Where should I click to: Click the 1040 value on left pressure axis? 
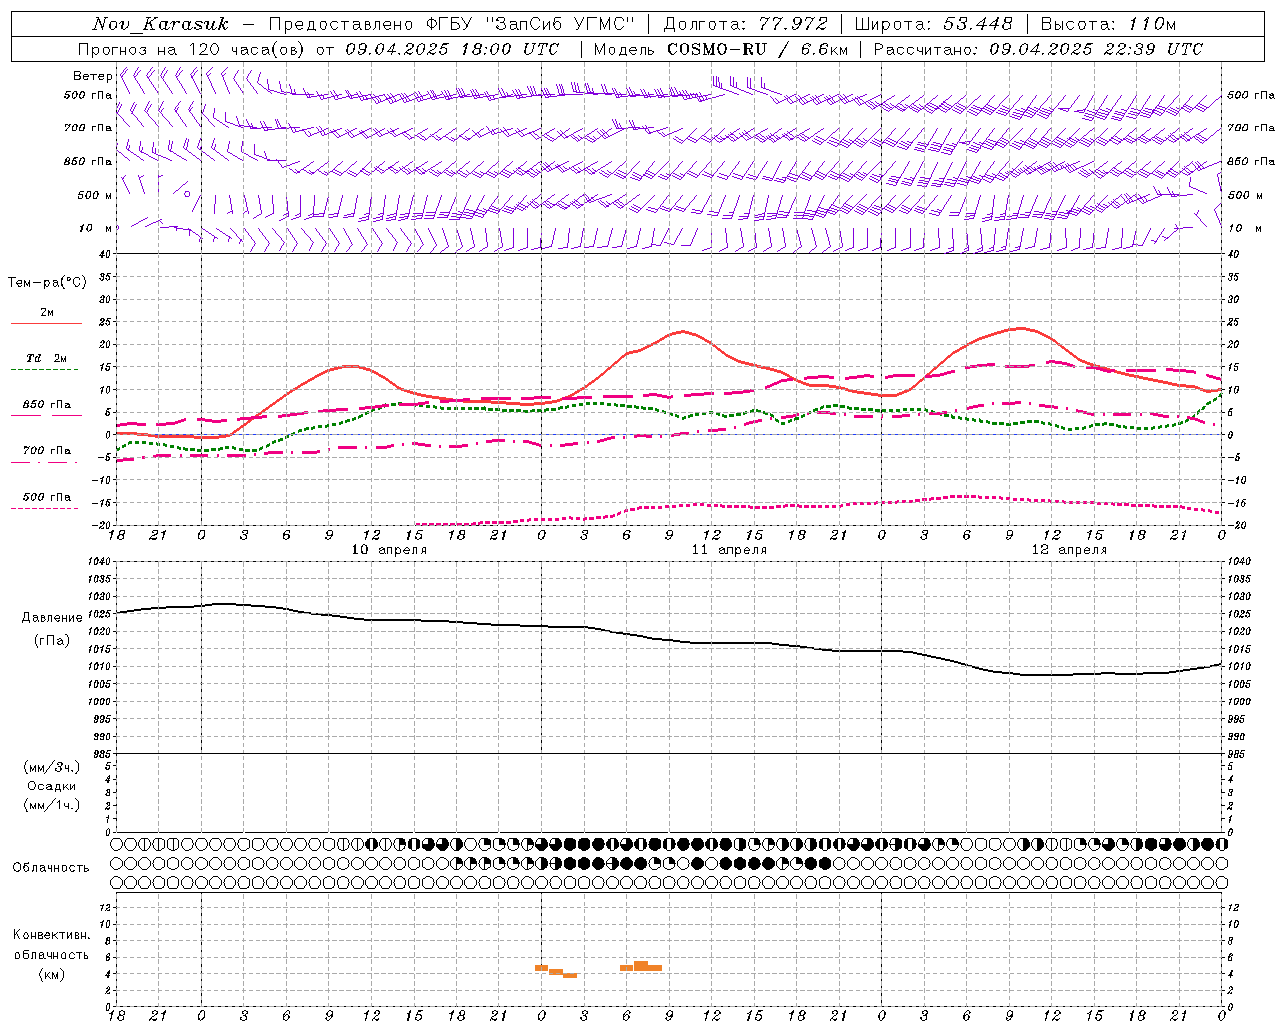coord(100,562)
